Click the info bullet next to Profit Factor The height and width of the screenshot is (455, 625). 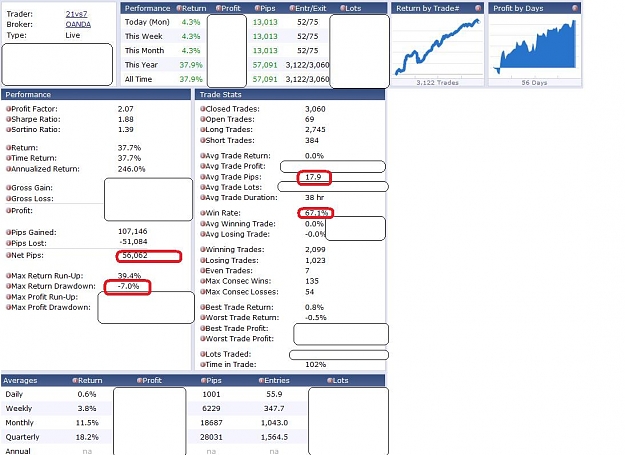[x=8, y=109]
